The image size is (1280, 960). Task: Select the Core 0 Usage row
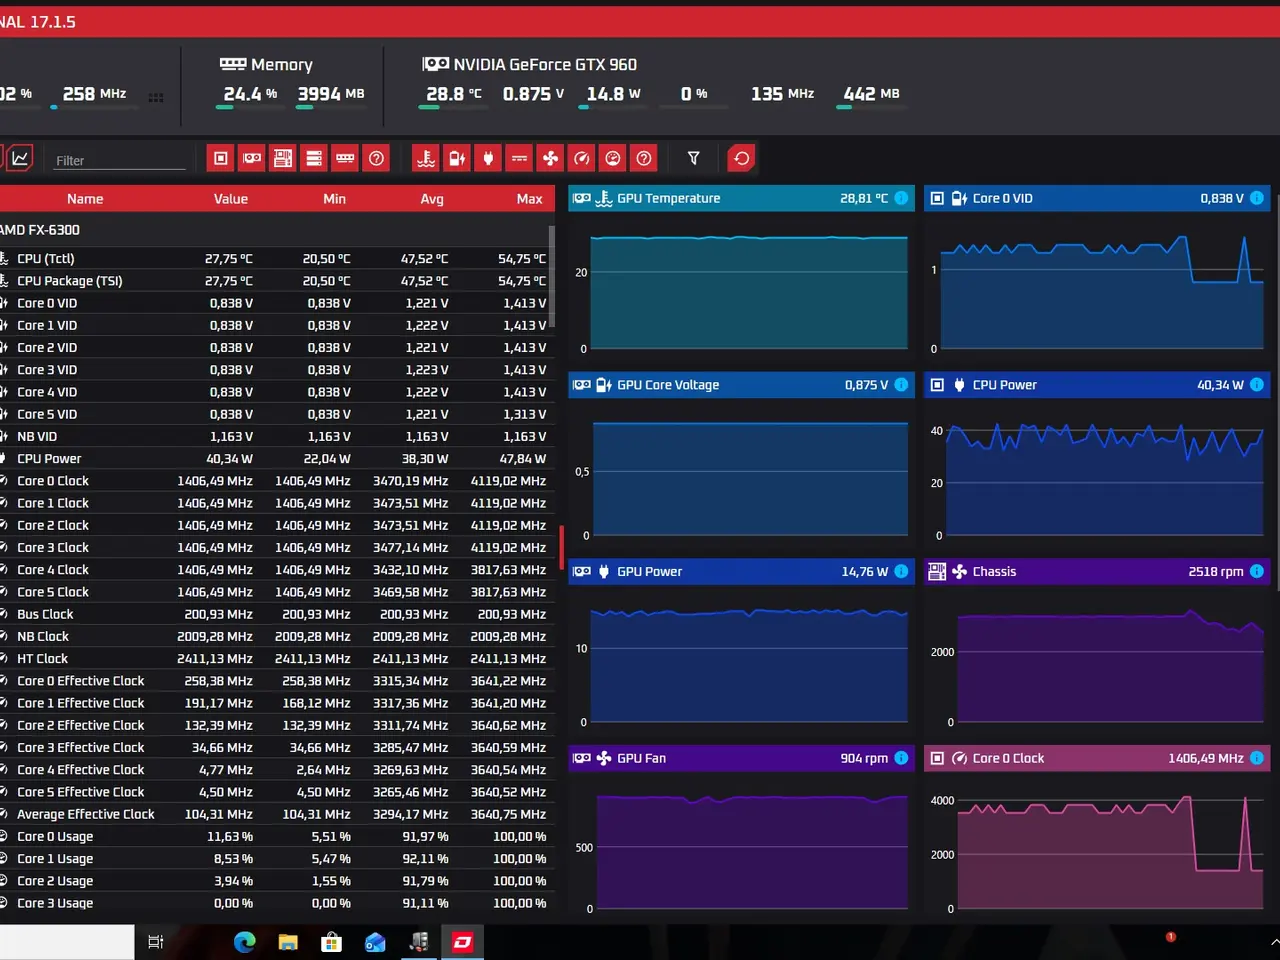point(275,837)
